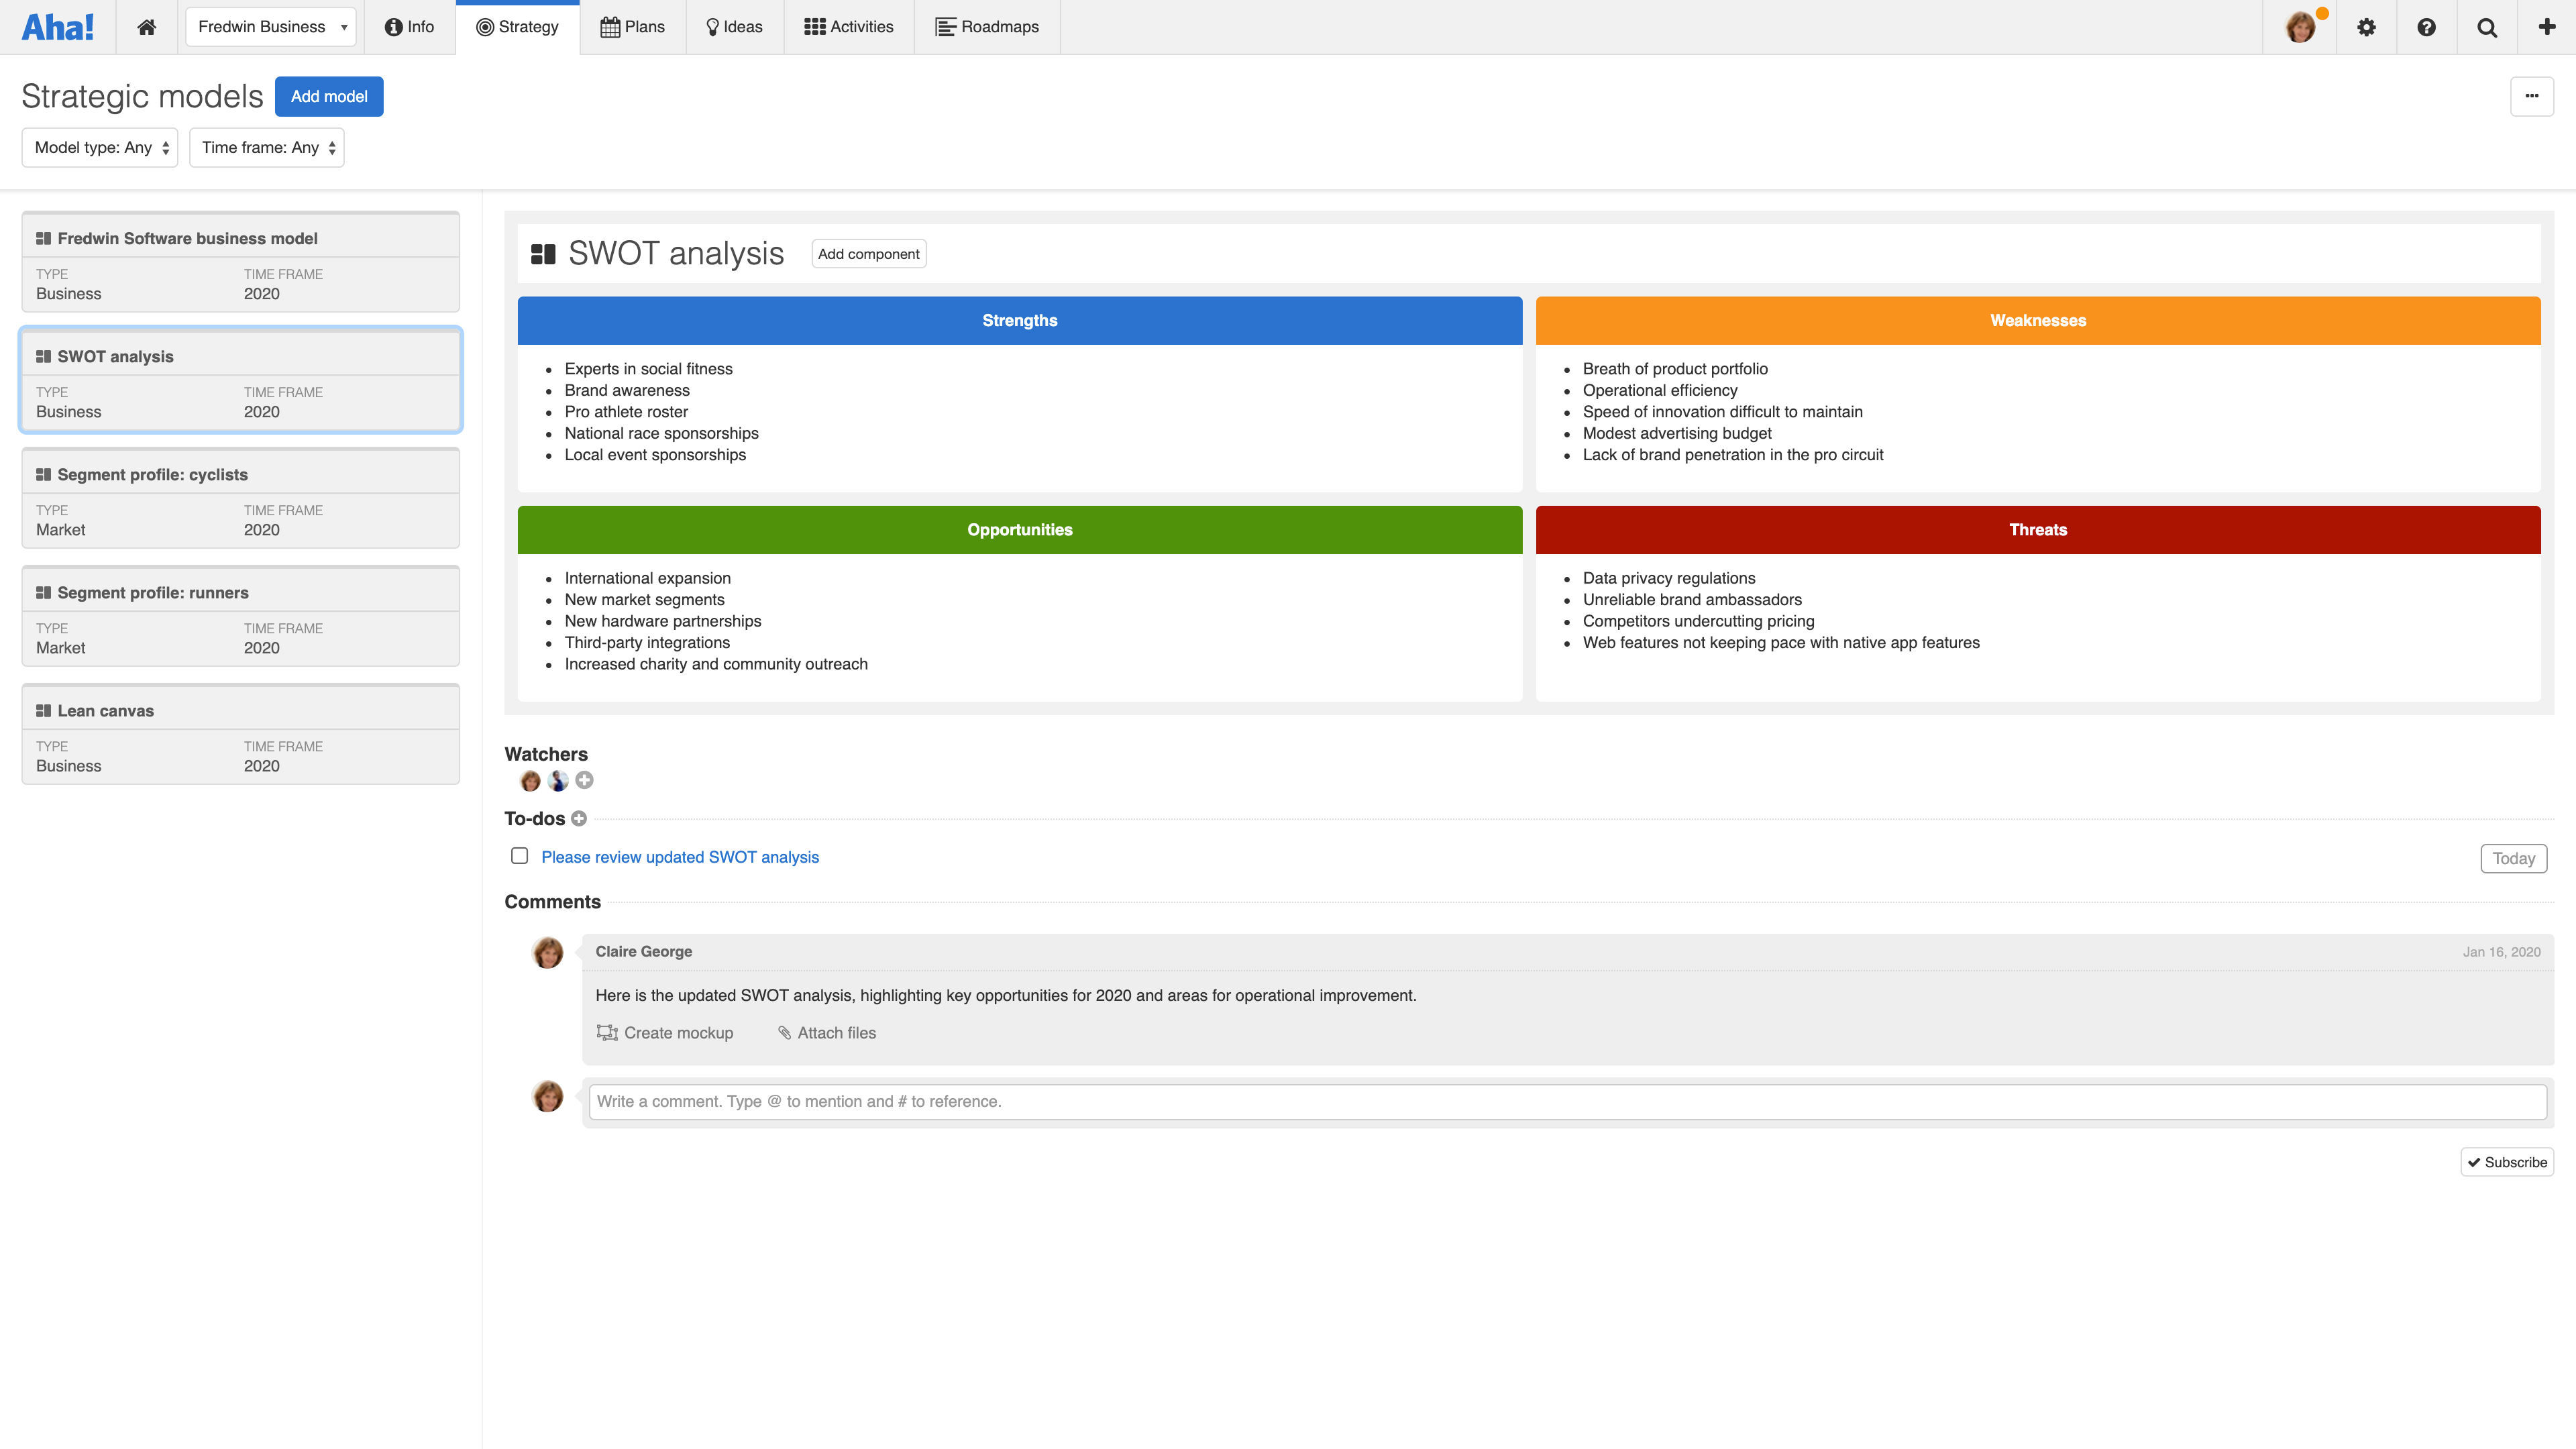Add a watcher with the plus icon

(585, 780)
